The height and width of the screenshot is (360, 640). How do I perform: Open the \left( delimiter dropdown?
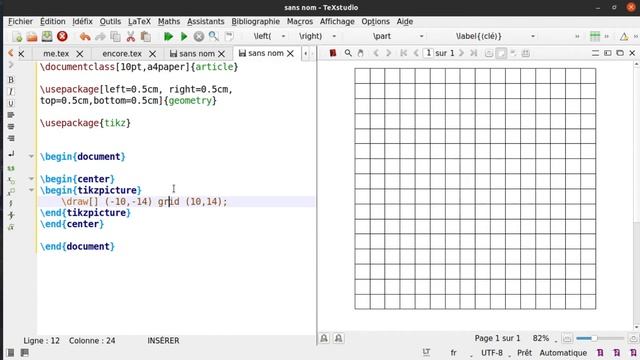pos(283,36)
